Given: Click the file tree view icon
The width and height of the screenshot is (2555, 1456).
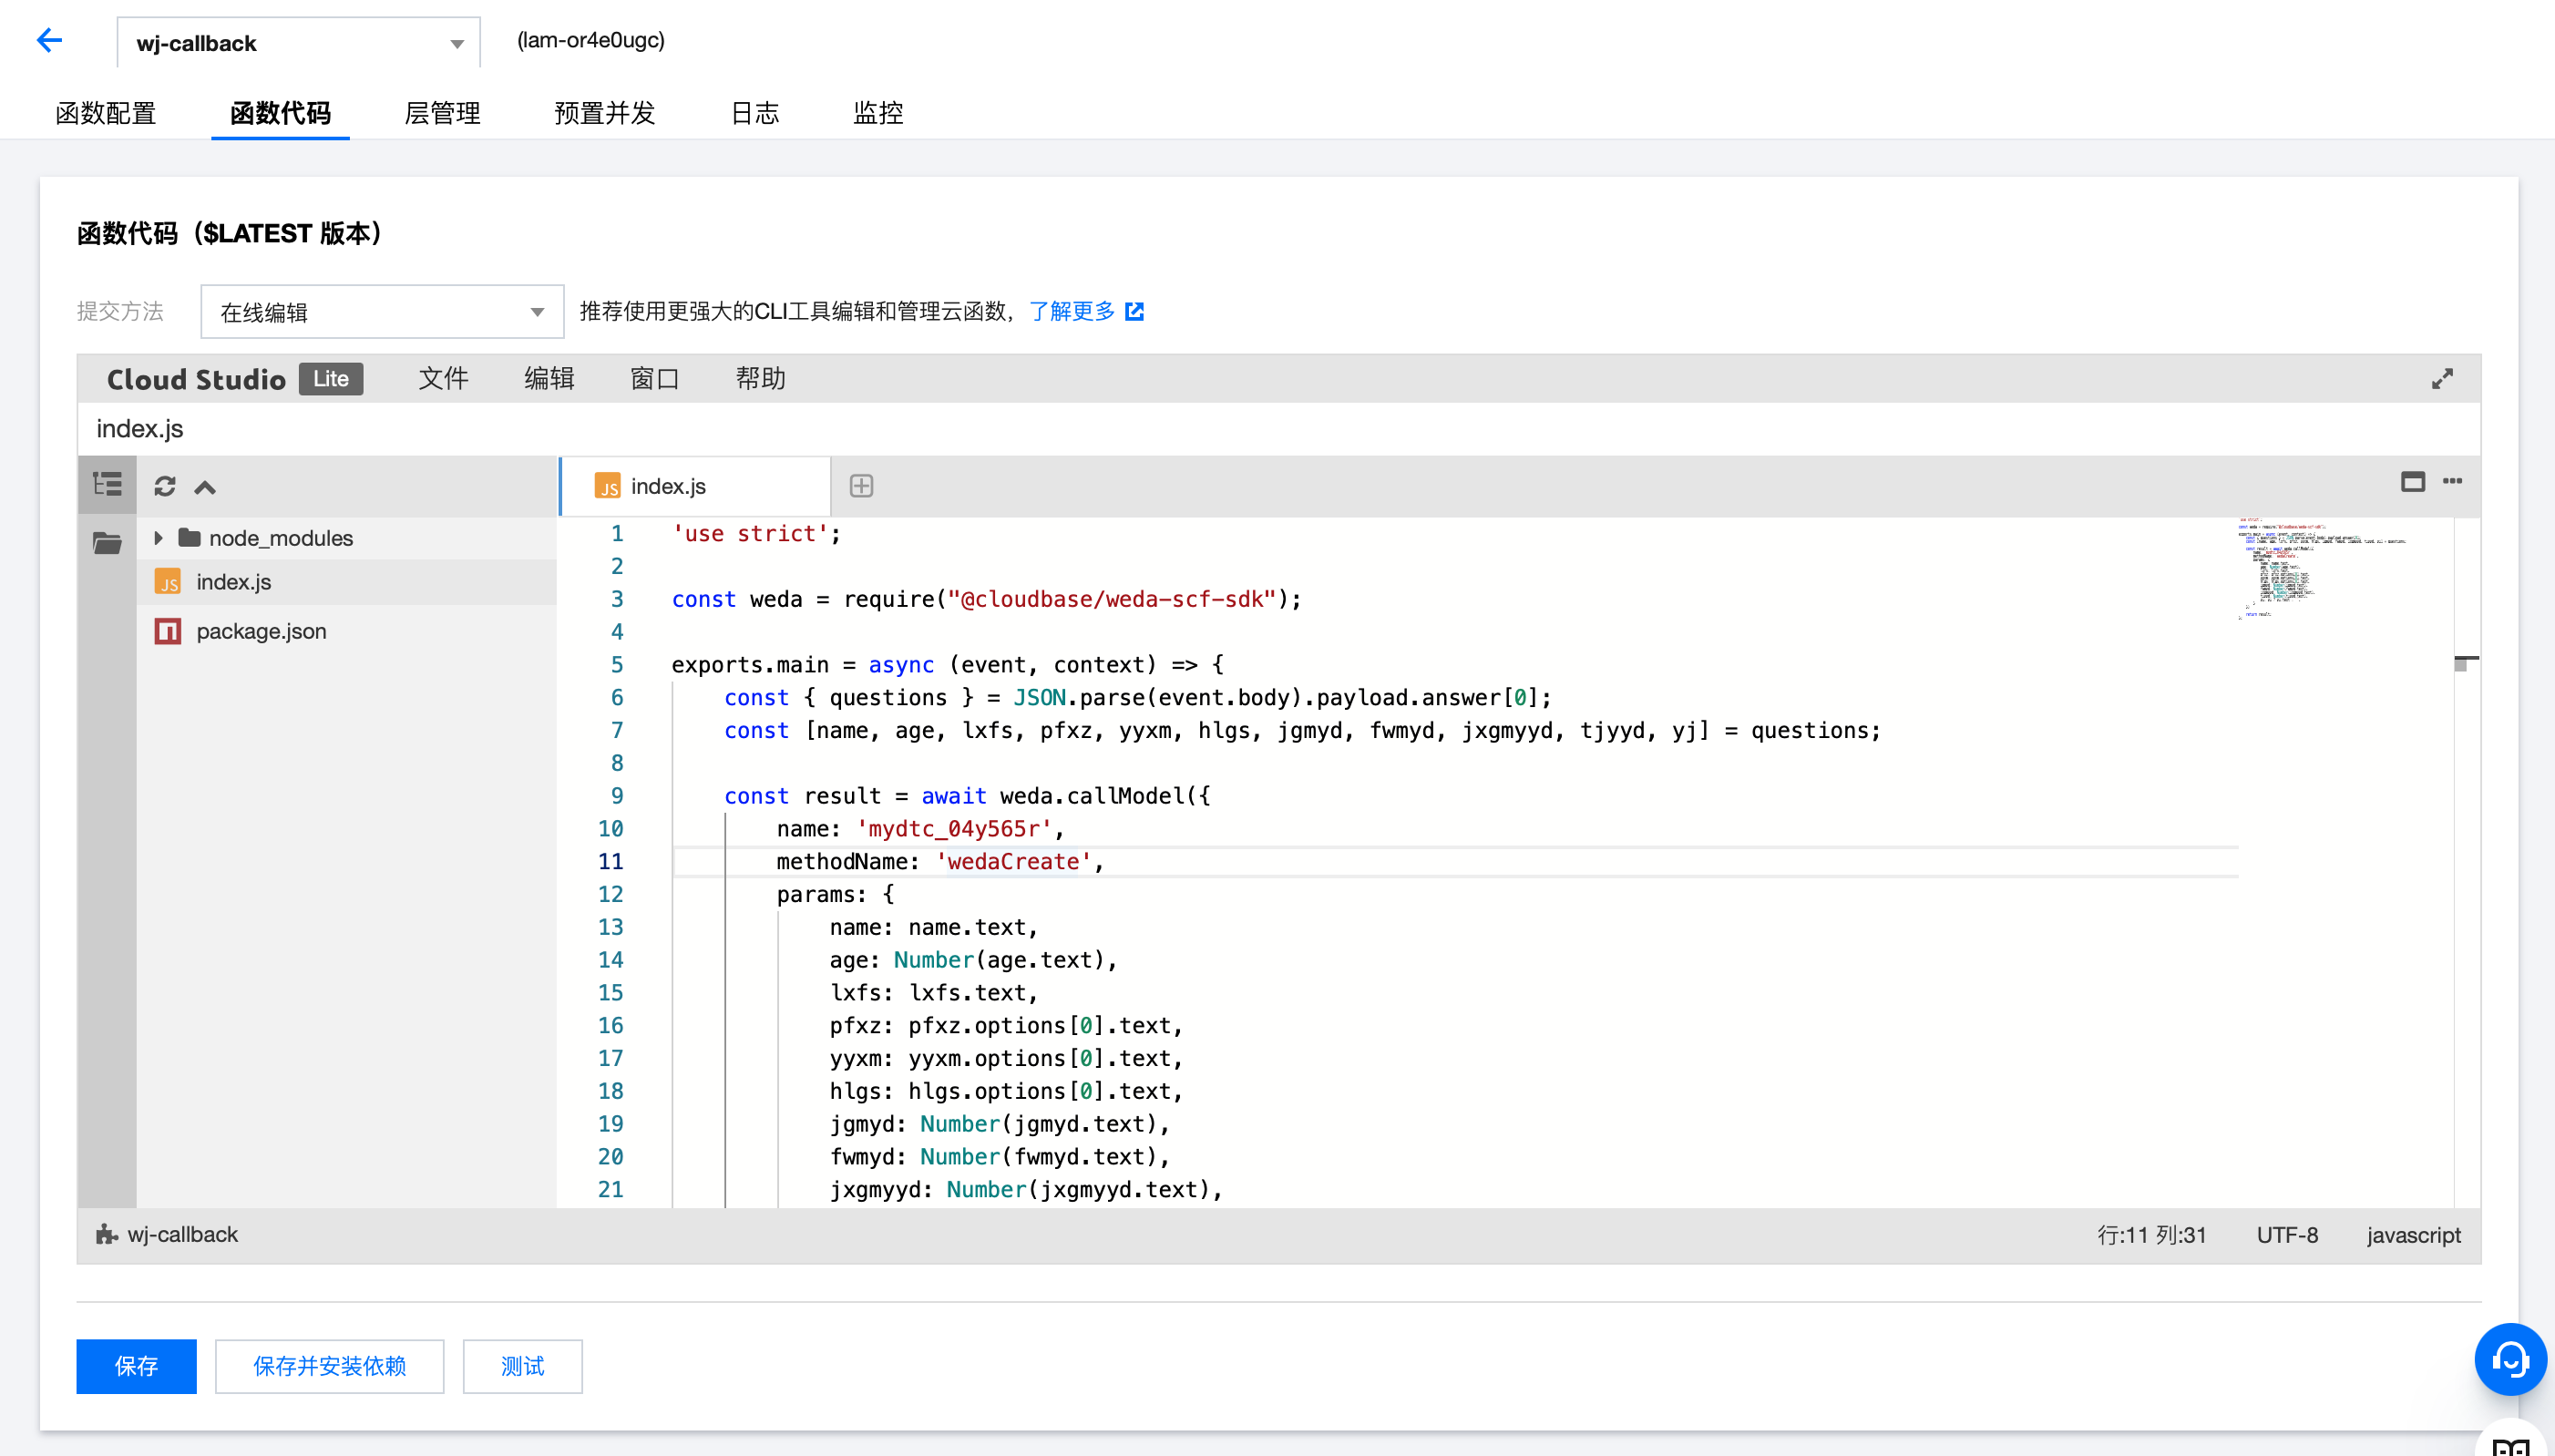Looking at the screenshot, I should pyautogui.click(x=107, y=486).
